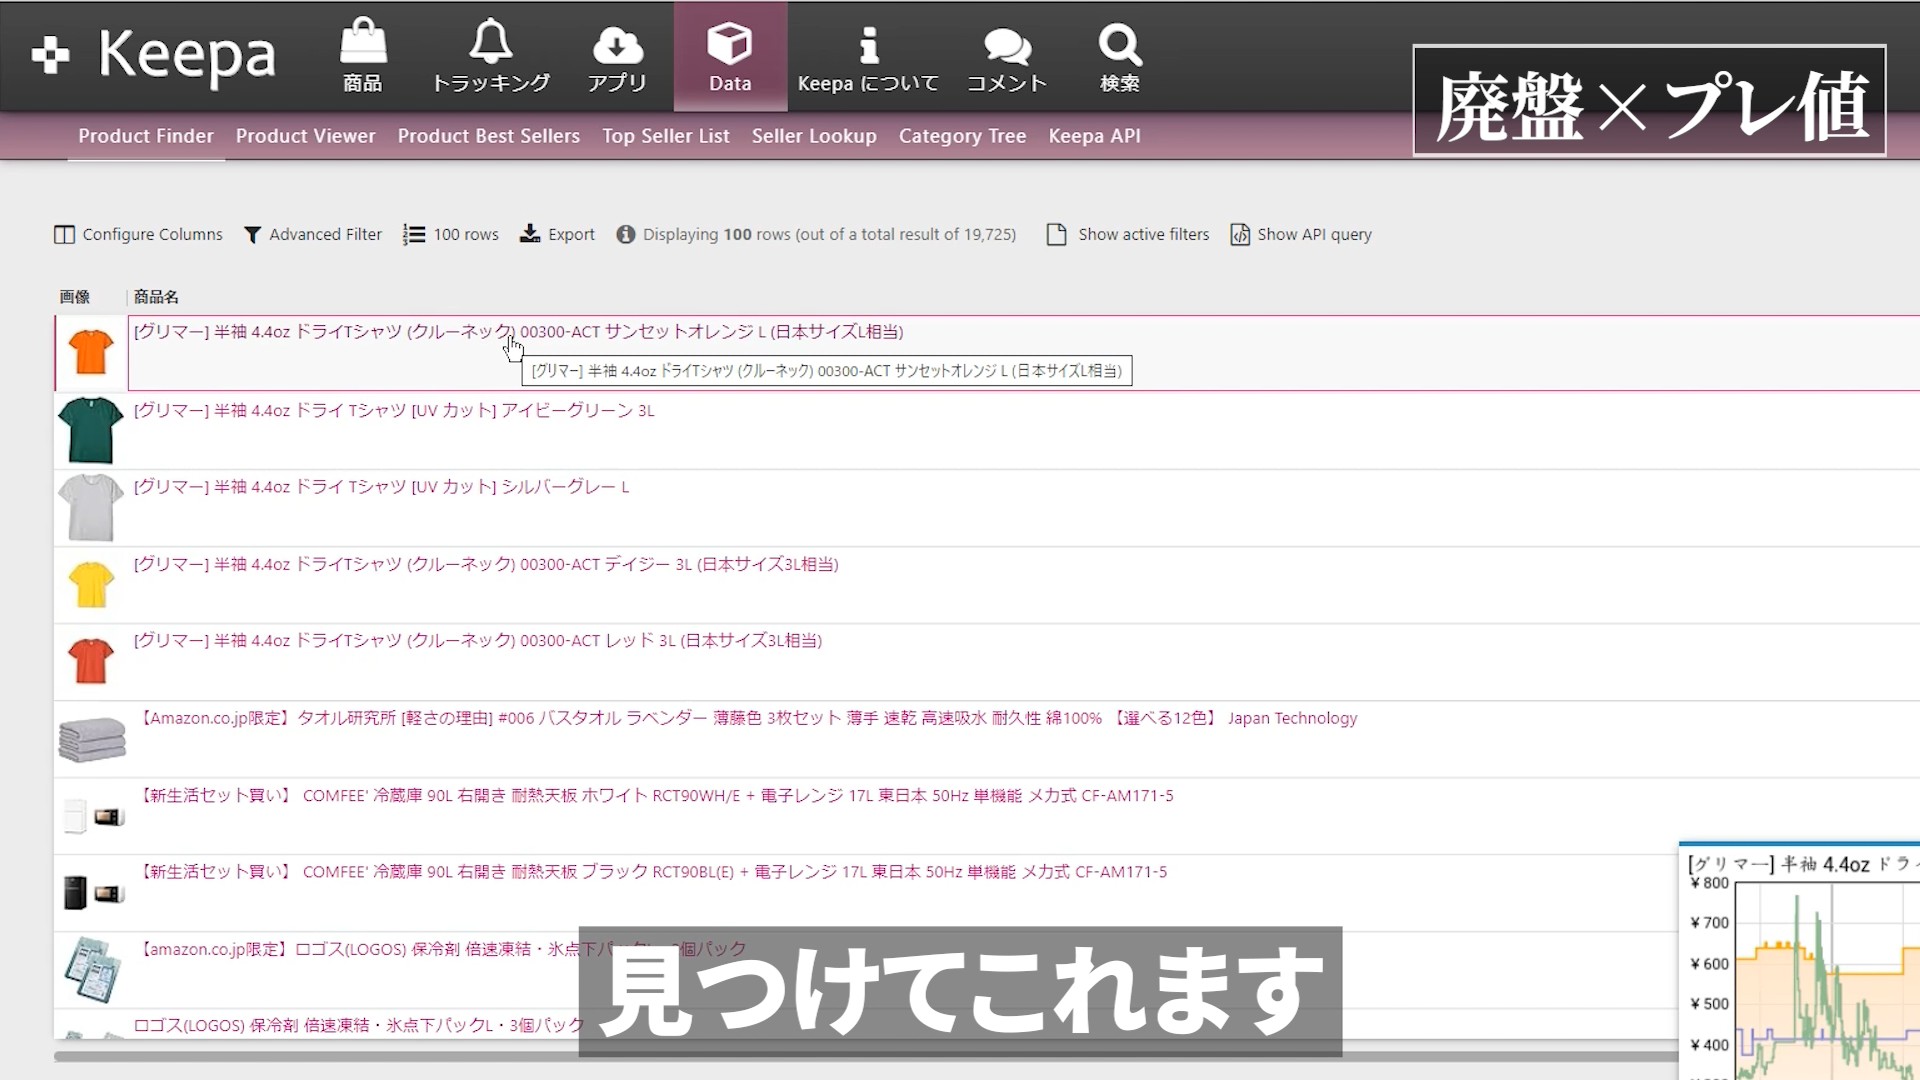Open Configure Columns
1920x1080 pixels.
point(138,234)
